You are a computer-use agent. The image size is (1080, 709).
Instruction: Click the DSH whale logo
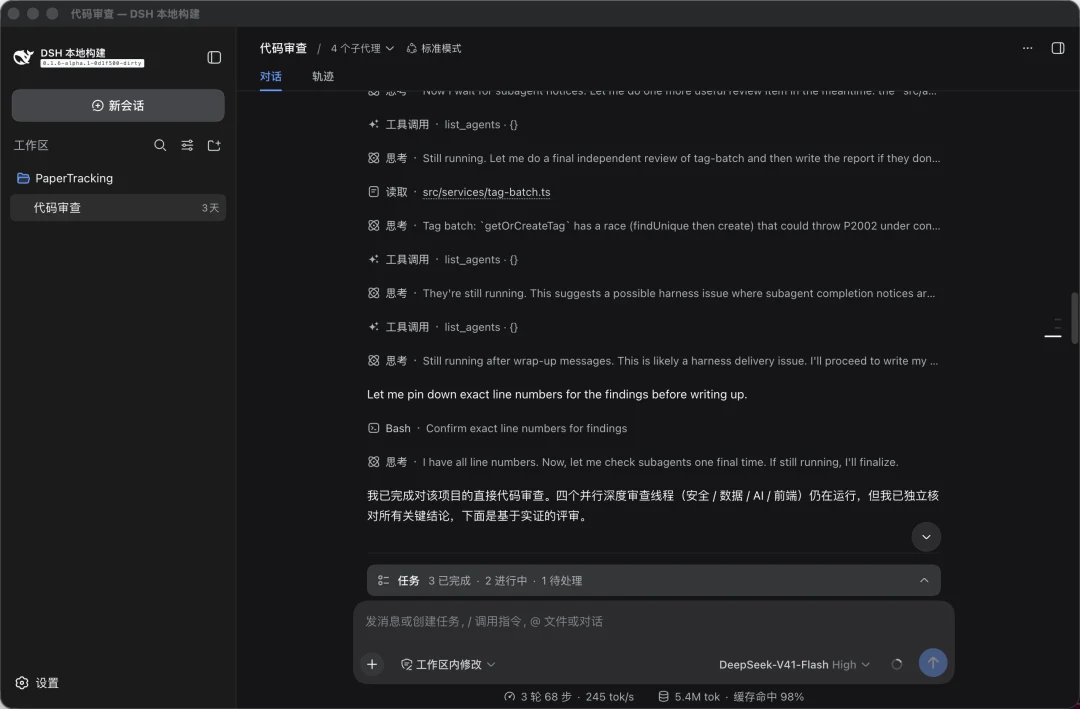[23, 57]
